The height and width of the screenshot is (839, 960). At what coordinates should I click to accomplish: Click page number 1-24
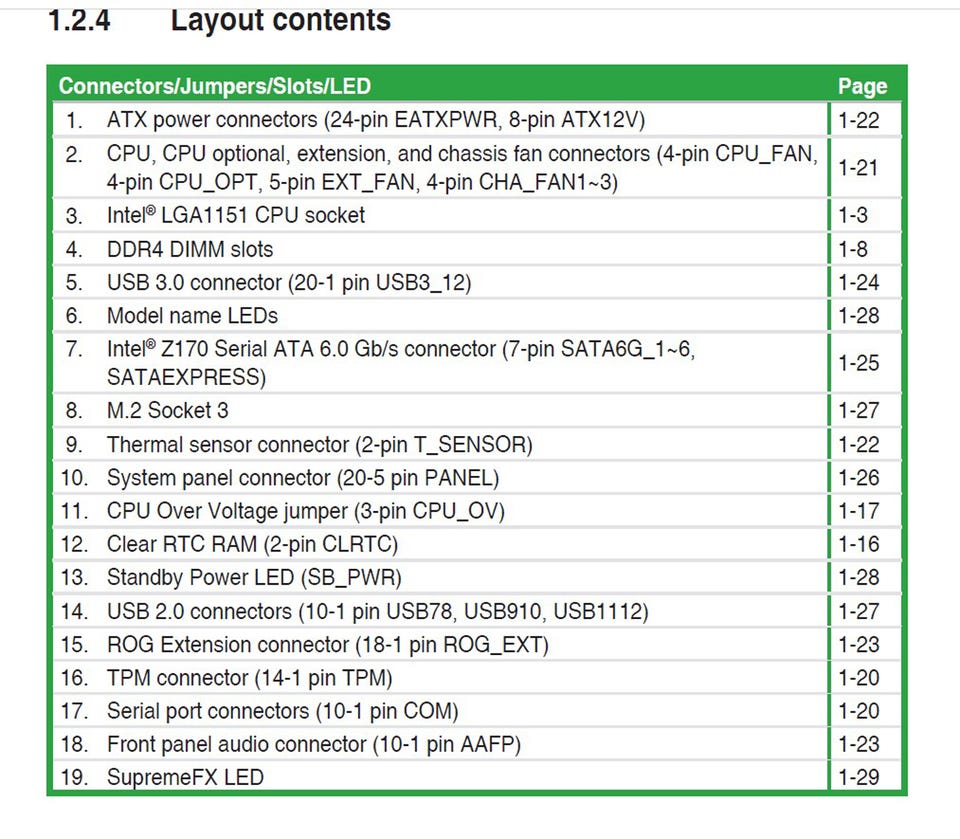click(x=858, y=282)
